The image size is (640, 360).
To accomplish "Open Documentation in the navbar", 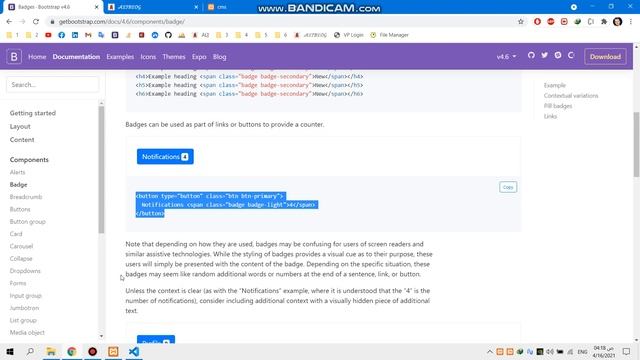I will click(x=76, y=57).
